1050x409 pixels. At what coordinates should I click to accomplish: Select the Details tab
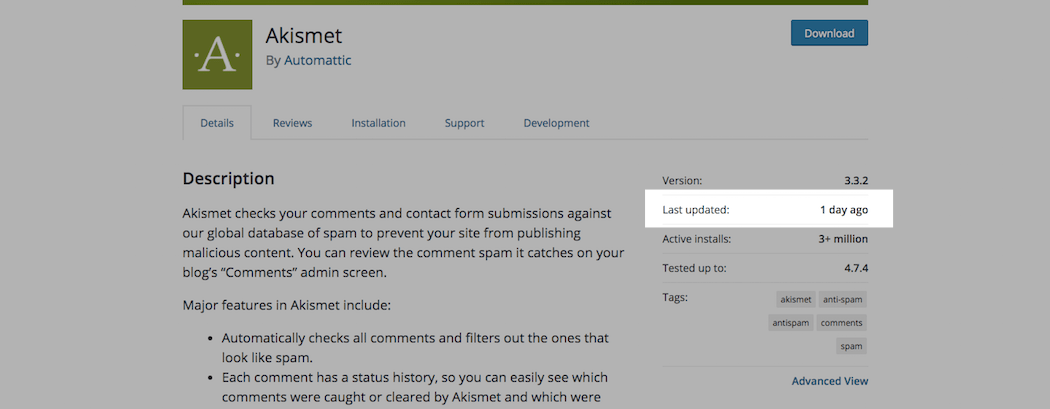tap(217, 123)
